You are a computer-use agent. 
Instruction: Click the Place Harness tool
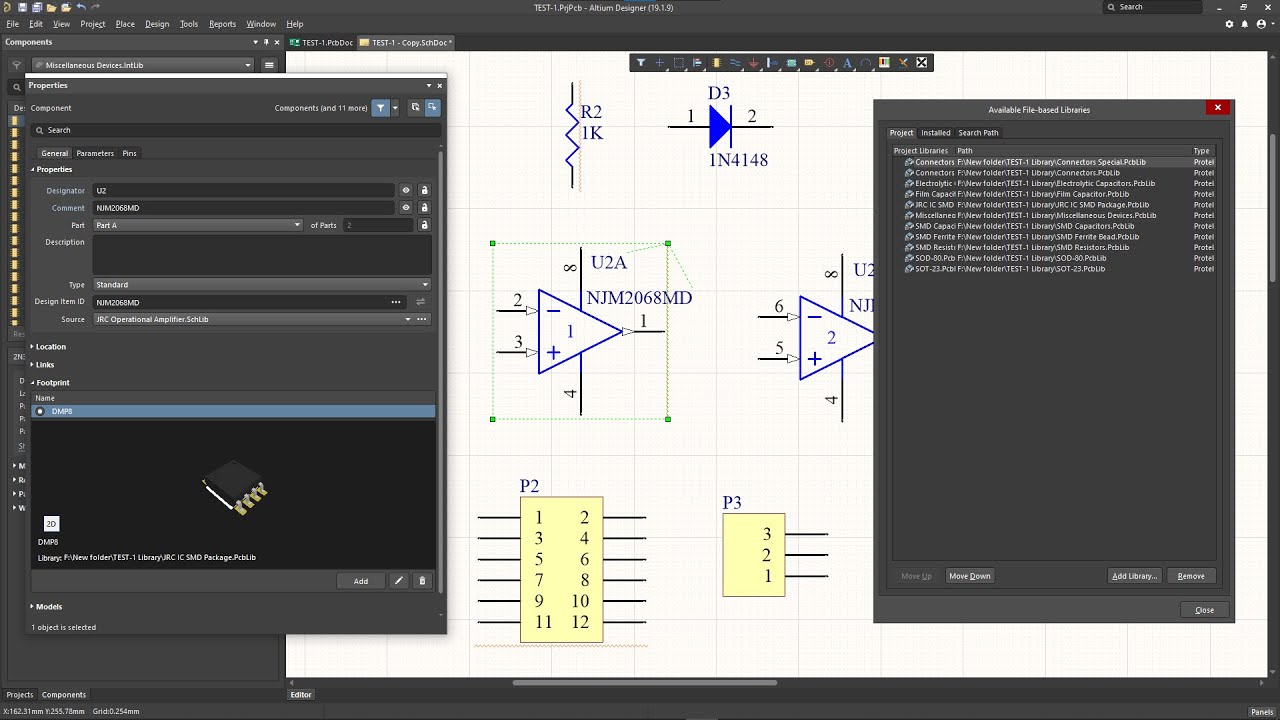pyautogui.click(x=772, y=62)
